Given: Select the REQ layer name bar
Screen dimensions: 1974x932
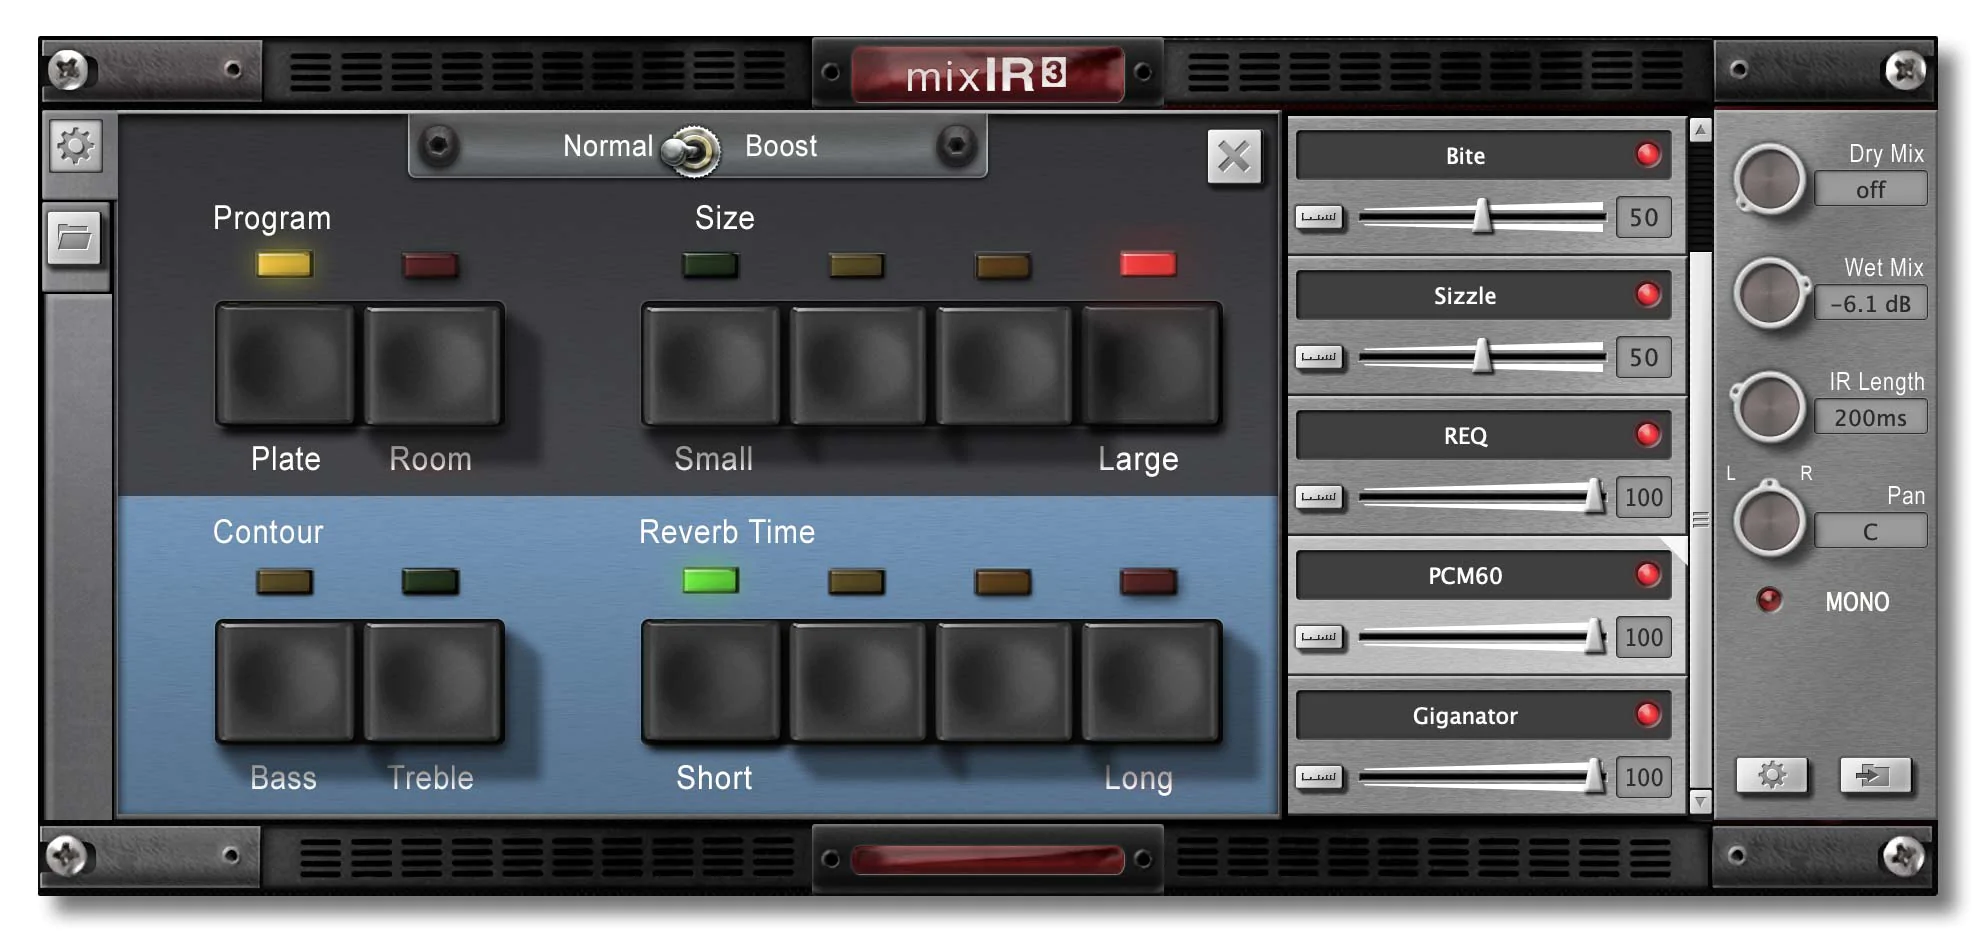Looking at the screenshot, I should click(1483, 435).
